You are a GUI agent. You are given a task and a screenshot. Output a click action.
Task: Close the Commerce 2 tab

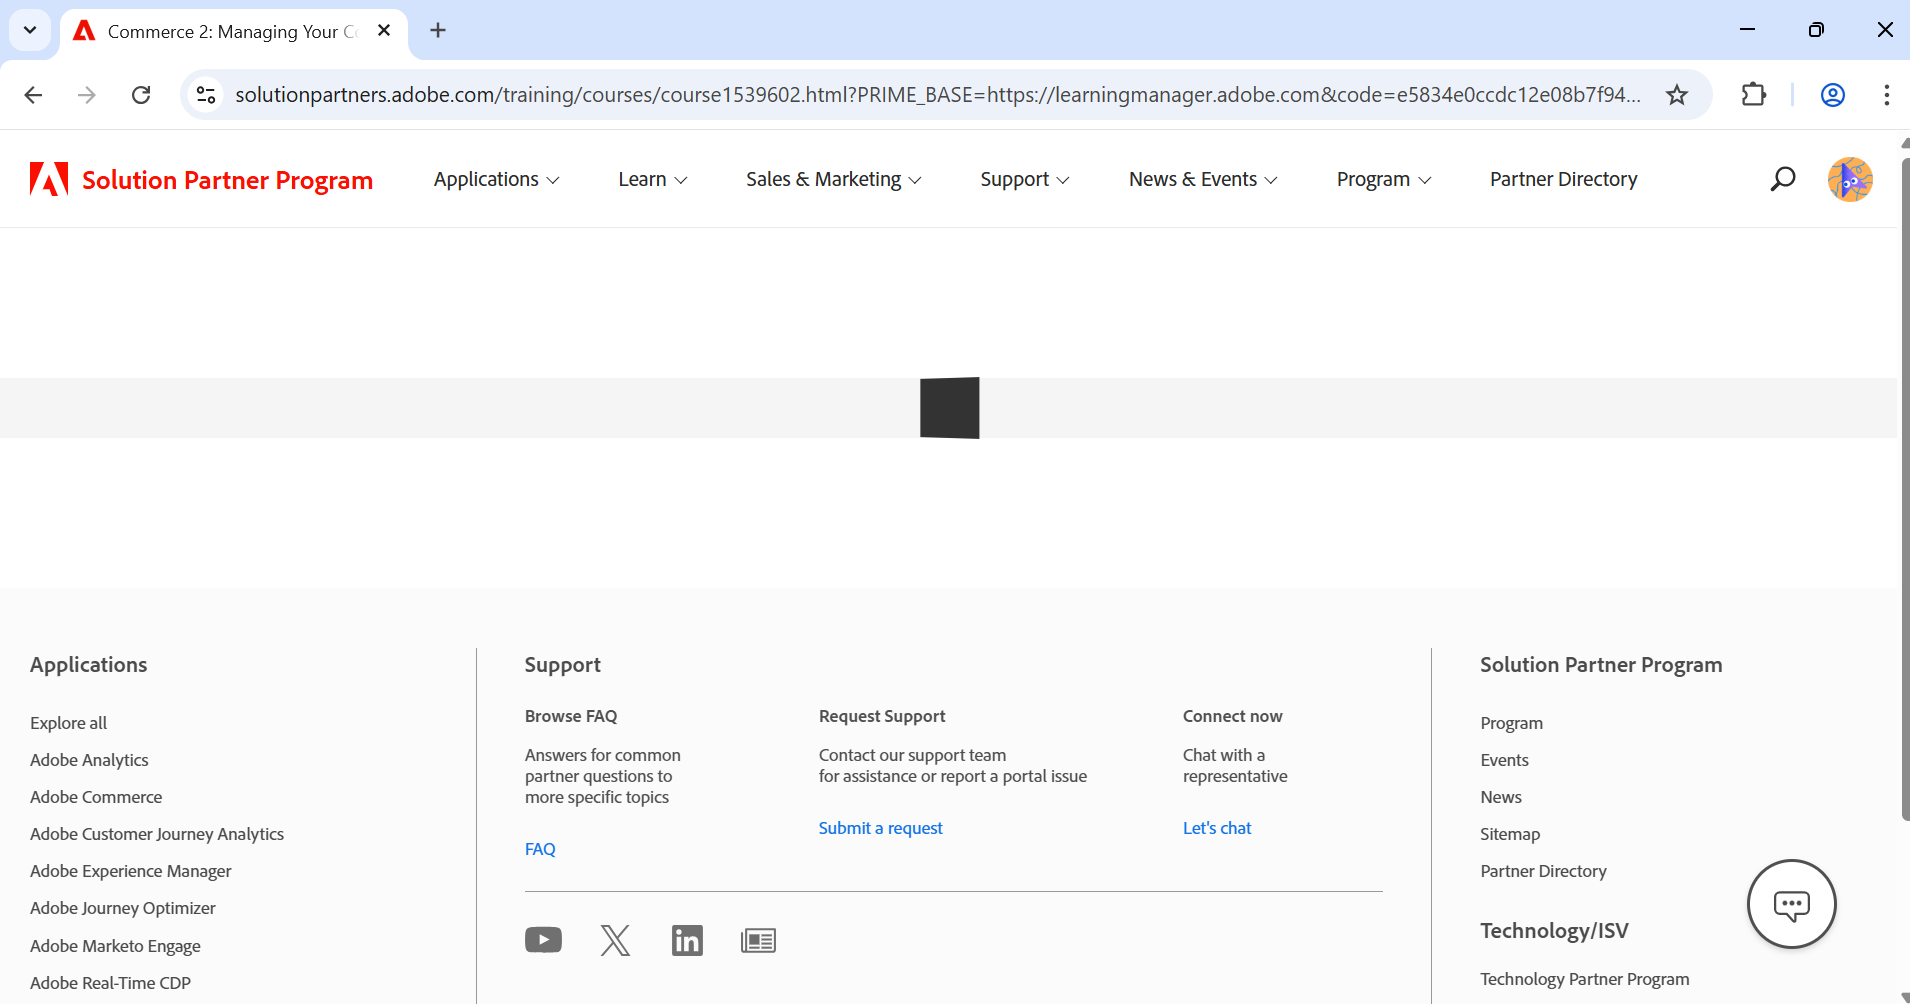pyautogui.click(x=384, y=31)
